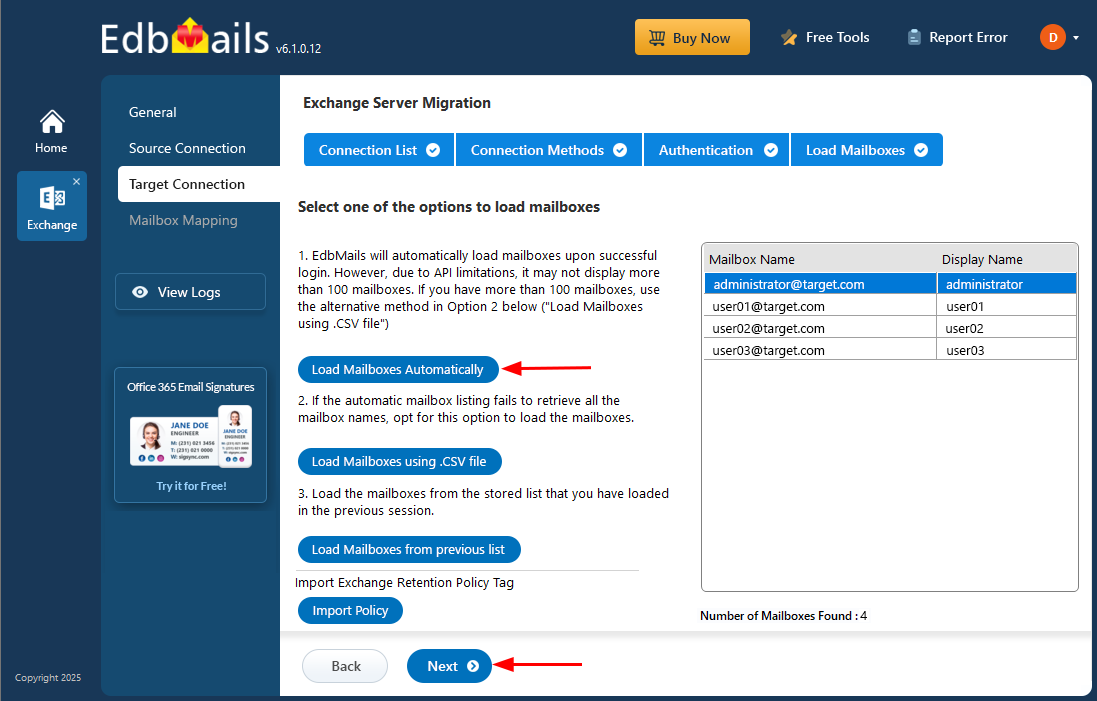Click the Office 365 Email Signatures banner
The height and width of the screenshot is (701, 1097).
[x=190, y=435]
